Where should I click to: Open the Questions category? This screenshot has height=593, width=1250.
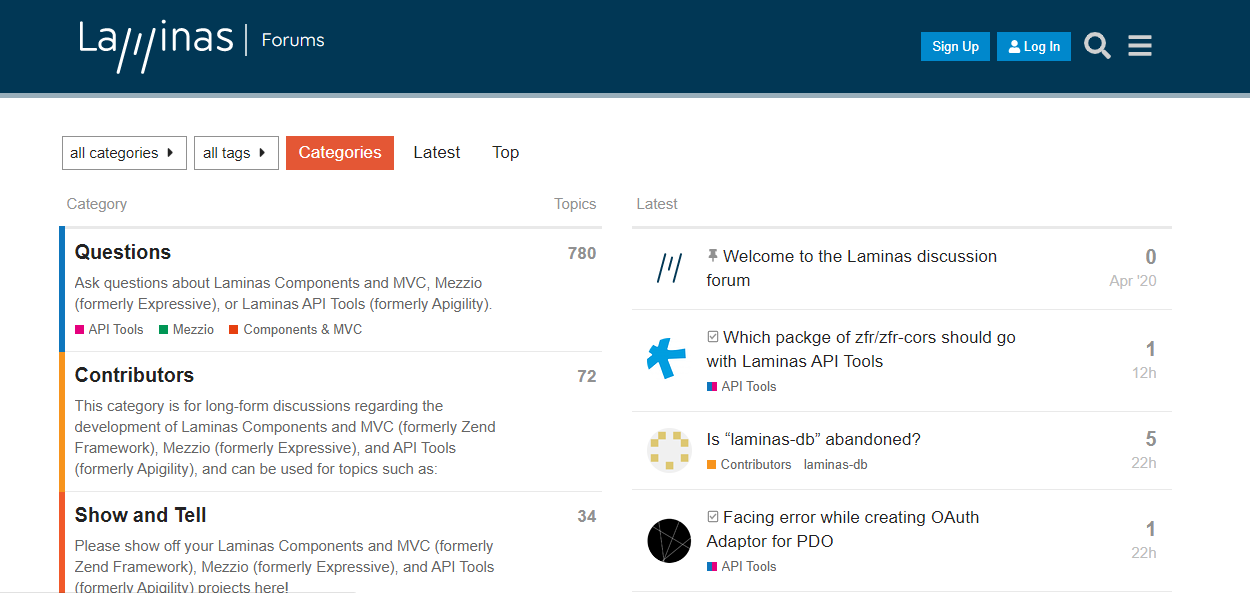(x=123, y=252)
